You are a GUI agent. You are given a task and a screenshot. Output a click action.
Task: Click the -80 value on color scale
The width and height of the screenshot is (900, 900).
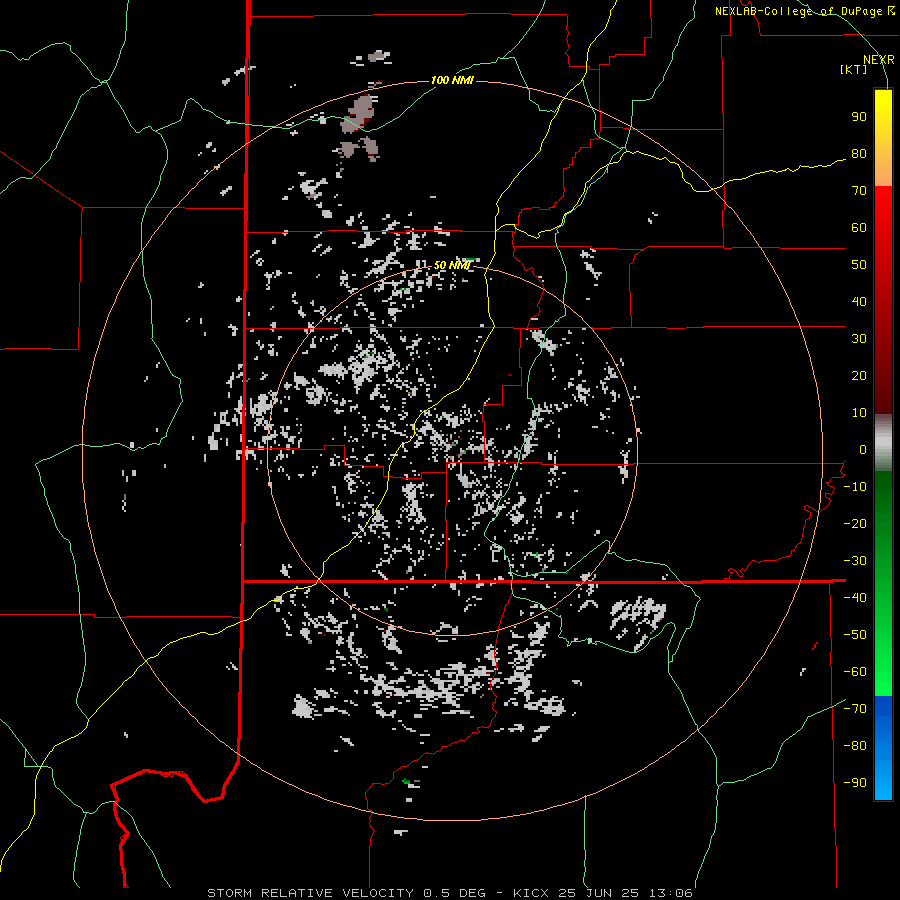855,746
